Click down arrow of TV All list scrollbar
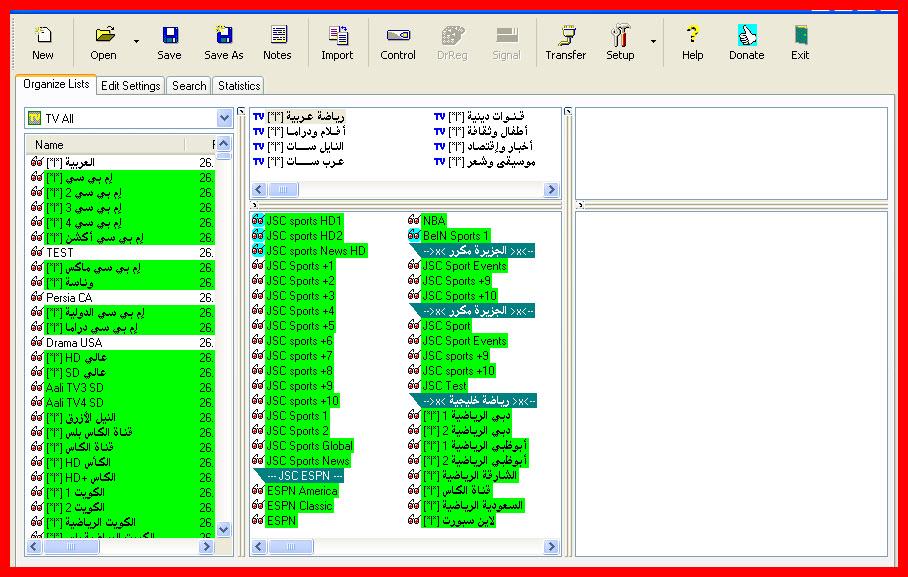 click(x=224, y=529)
